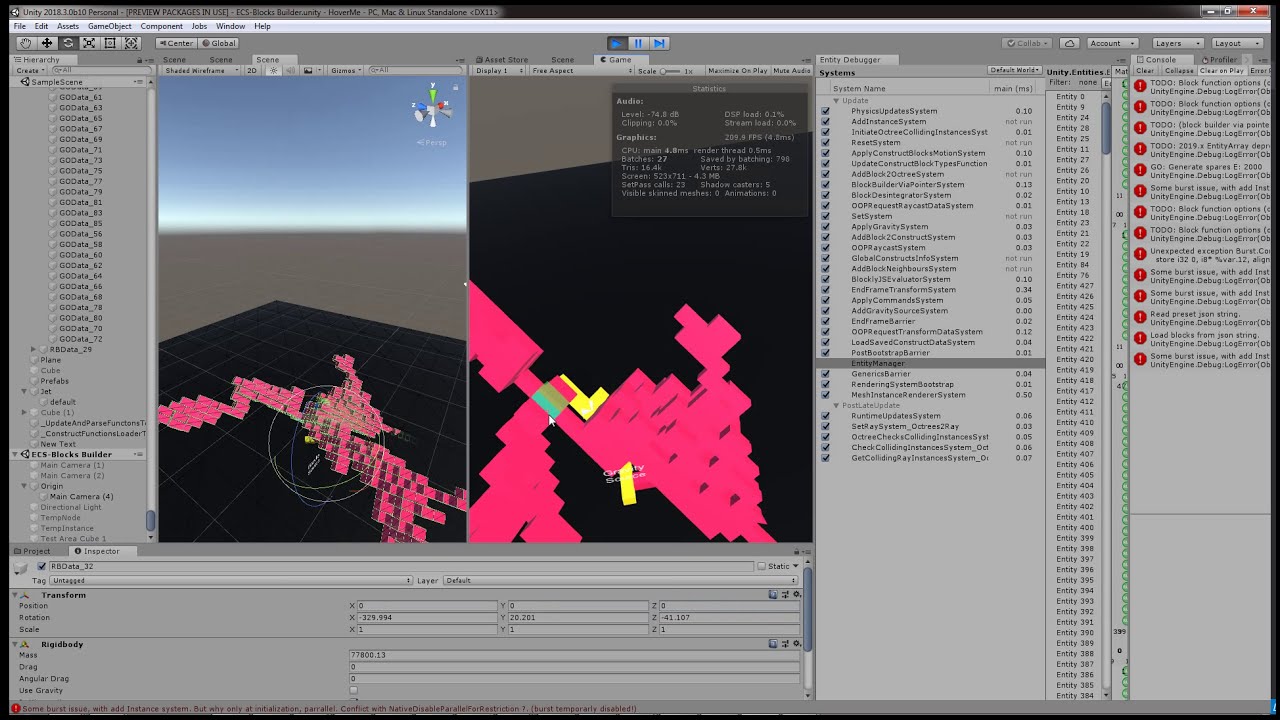The height and width of the screenshot is (720, 1280).
Task: Open the cloud services icon
Action: click(1069, 43)
